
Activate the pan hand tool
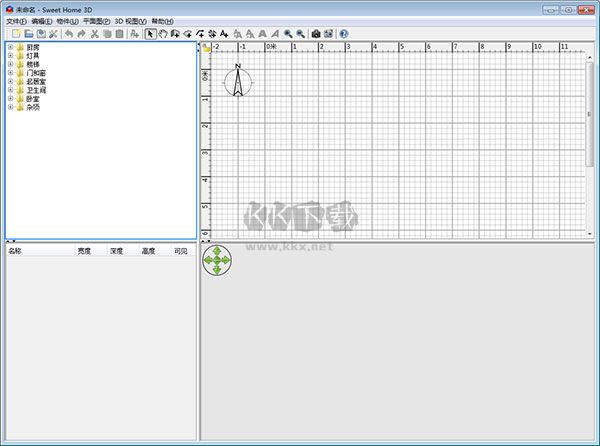pos(162,33)
